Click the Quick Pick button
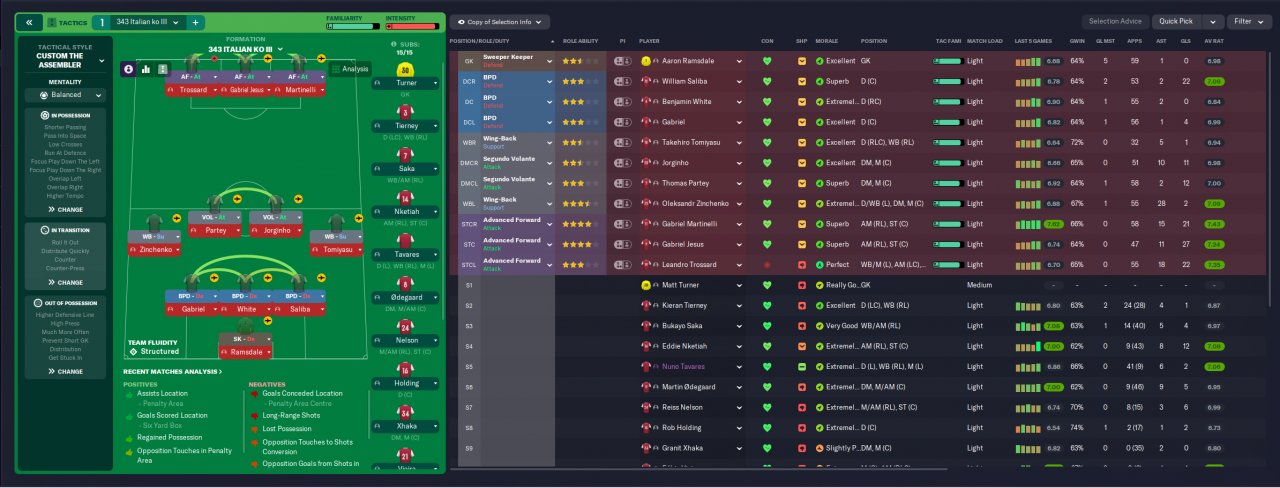Screen dimensions: 1280x488 point(1187,21)
